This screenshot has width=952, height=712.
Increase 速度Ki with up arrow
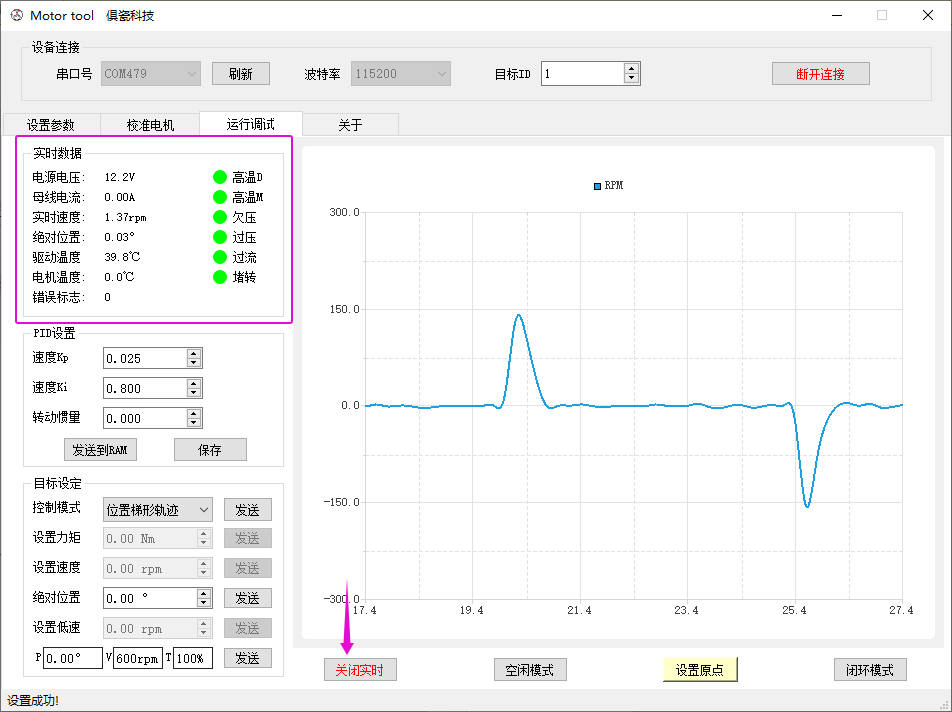point(194,383)
